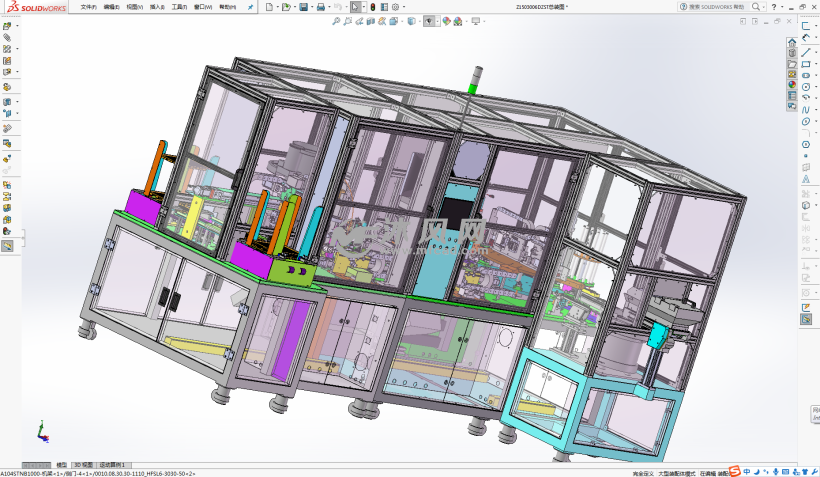
Task: Toggle the menu bar pin
Action: click(250, 7)
